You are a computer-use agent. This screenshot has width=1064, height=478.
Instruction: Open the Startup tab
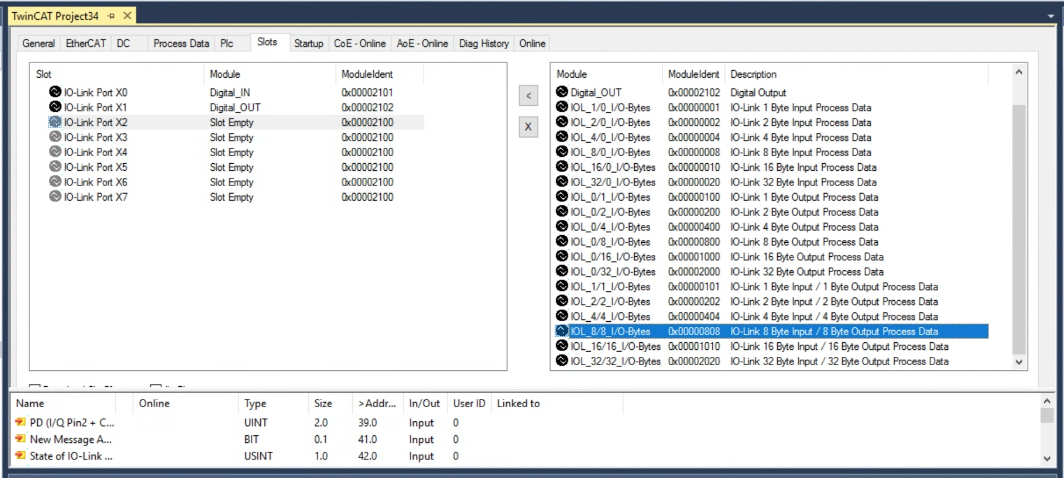[309, 43]
